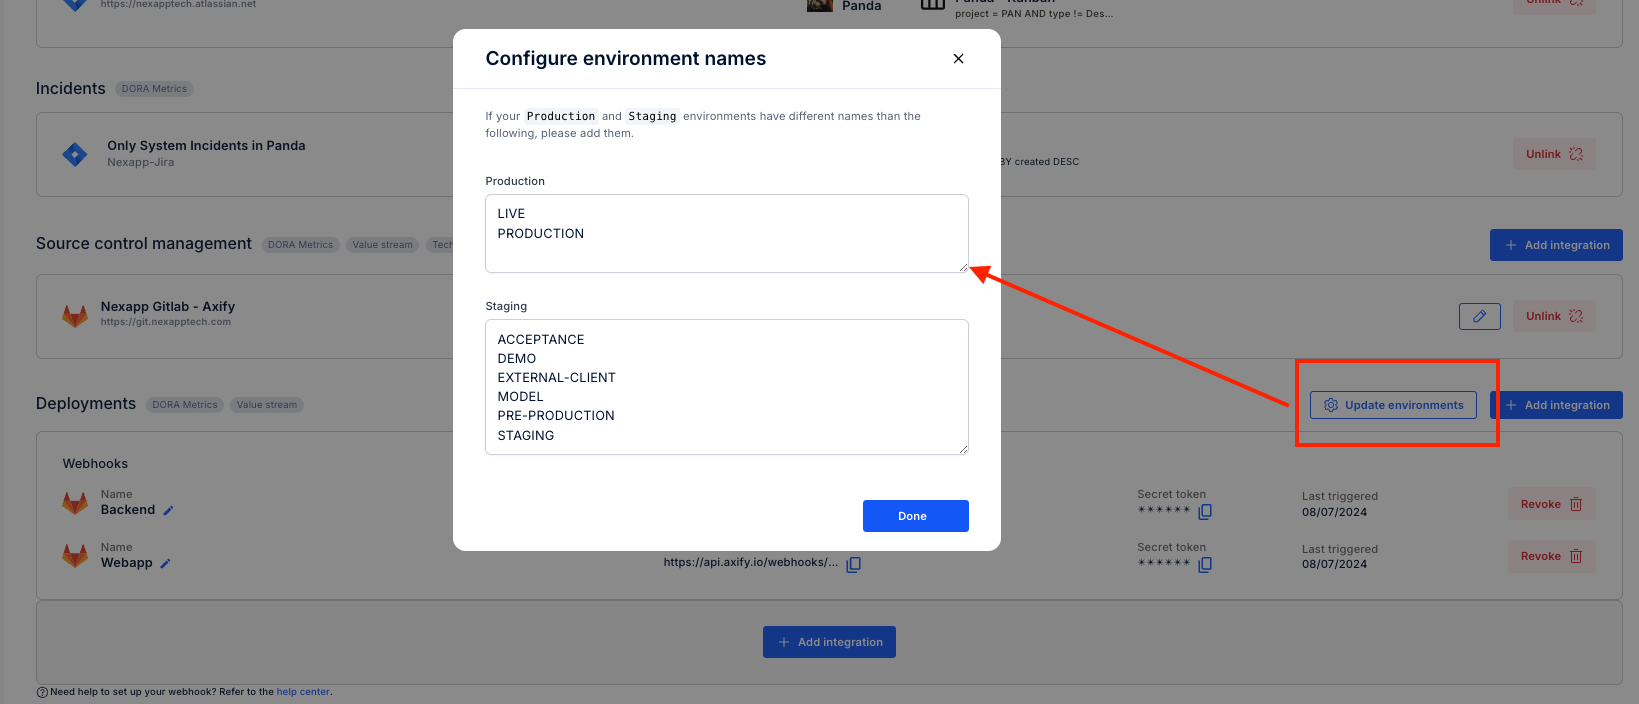The width and height of the screenshot is (1639, 704).
Task: Click the Backend webhook name
Action: click(x=128, y=510)
